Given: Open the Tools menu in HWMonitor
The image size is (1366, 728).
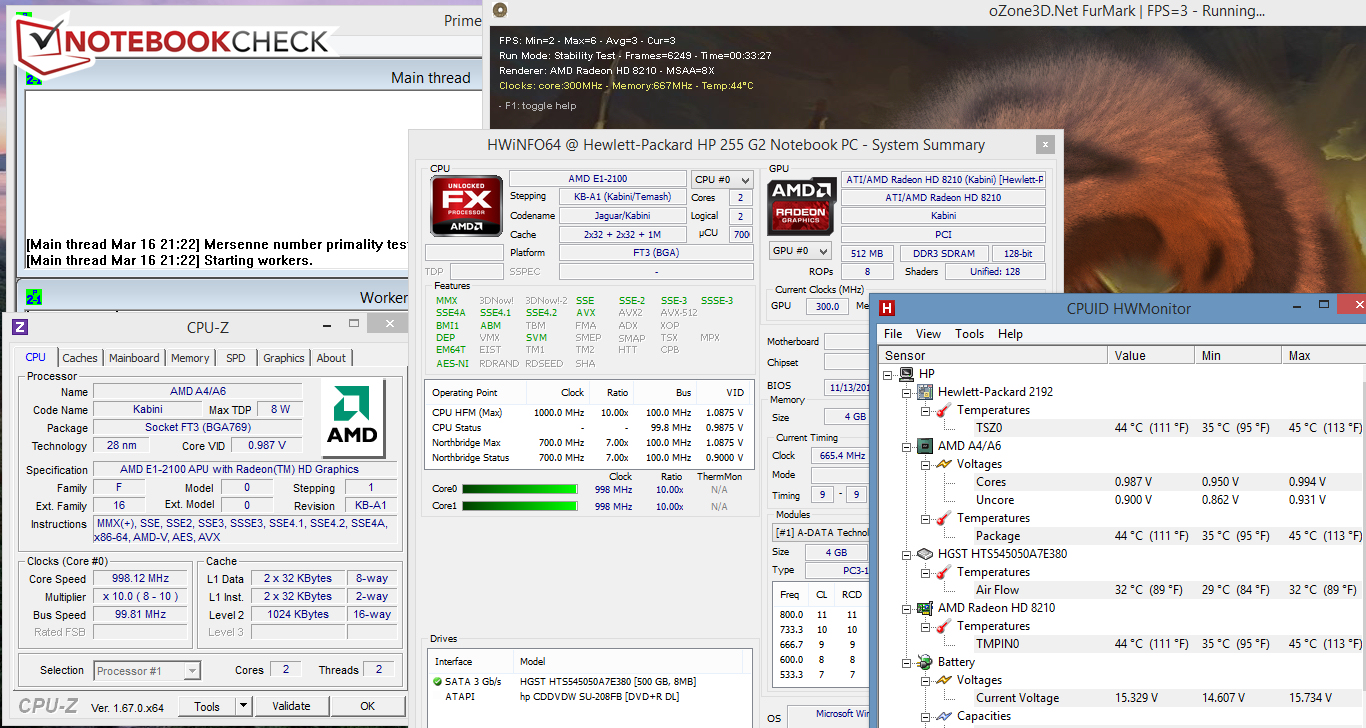Looking at the screenshot, I should point(970,334).
